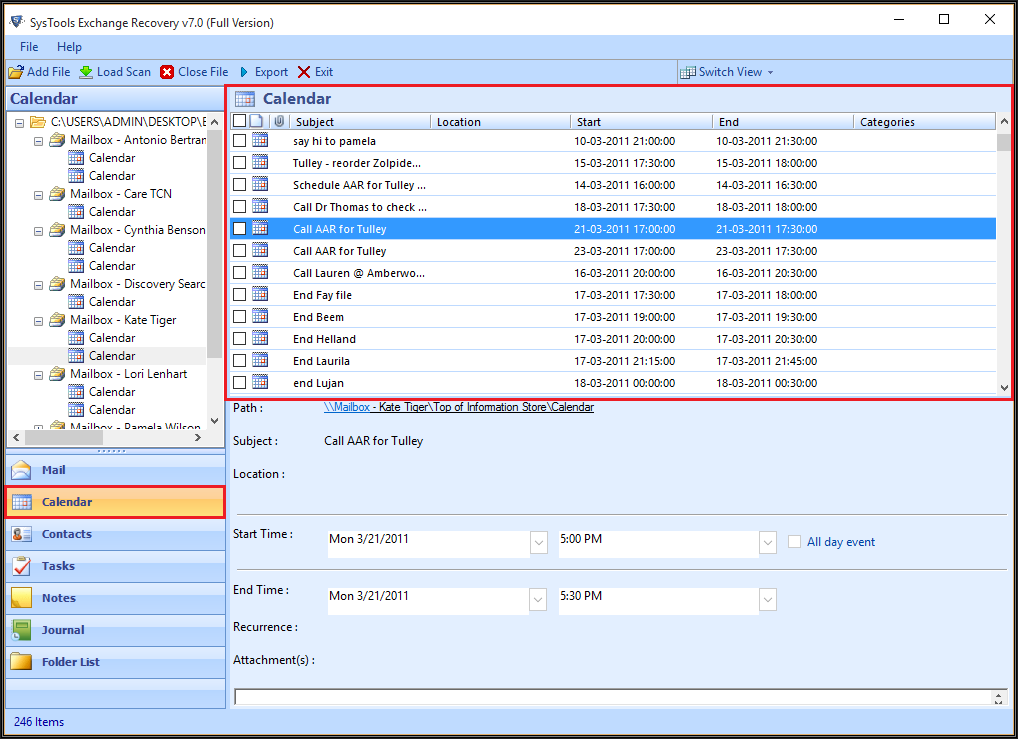Viewport: 1018px width, 739px height.
Task: Switch to the Mail section
Action: [116, 470]
